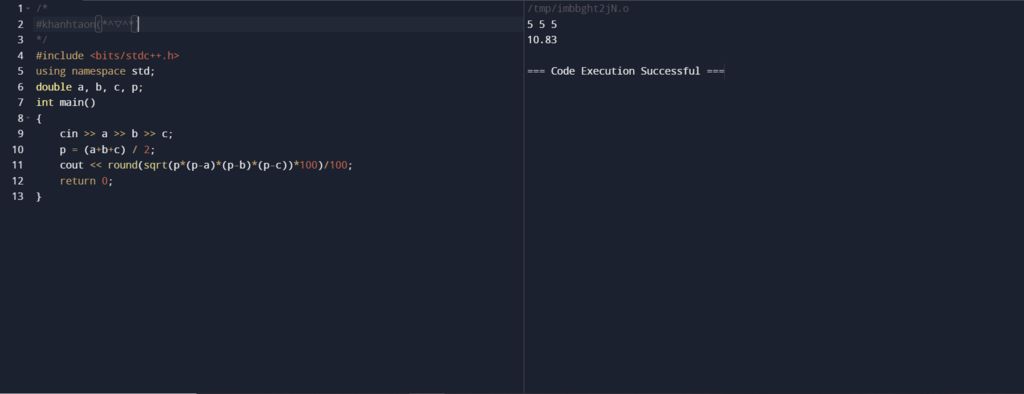The width and height of the screenshot is (1024, 394).
Task: Click the '/tmp/imbbght2jN.o' output path
Action: (578, 8)
